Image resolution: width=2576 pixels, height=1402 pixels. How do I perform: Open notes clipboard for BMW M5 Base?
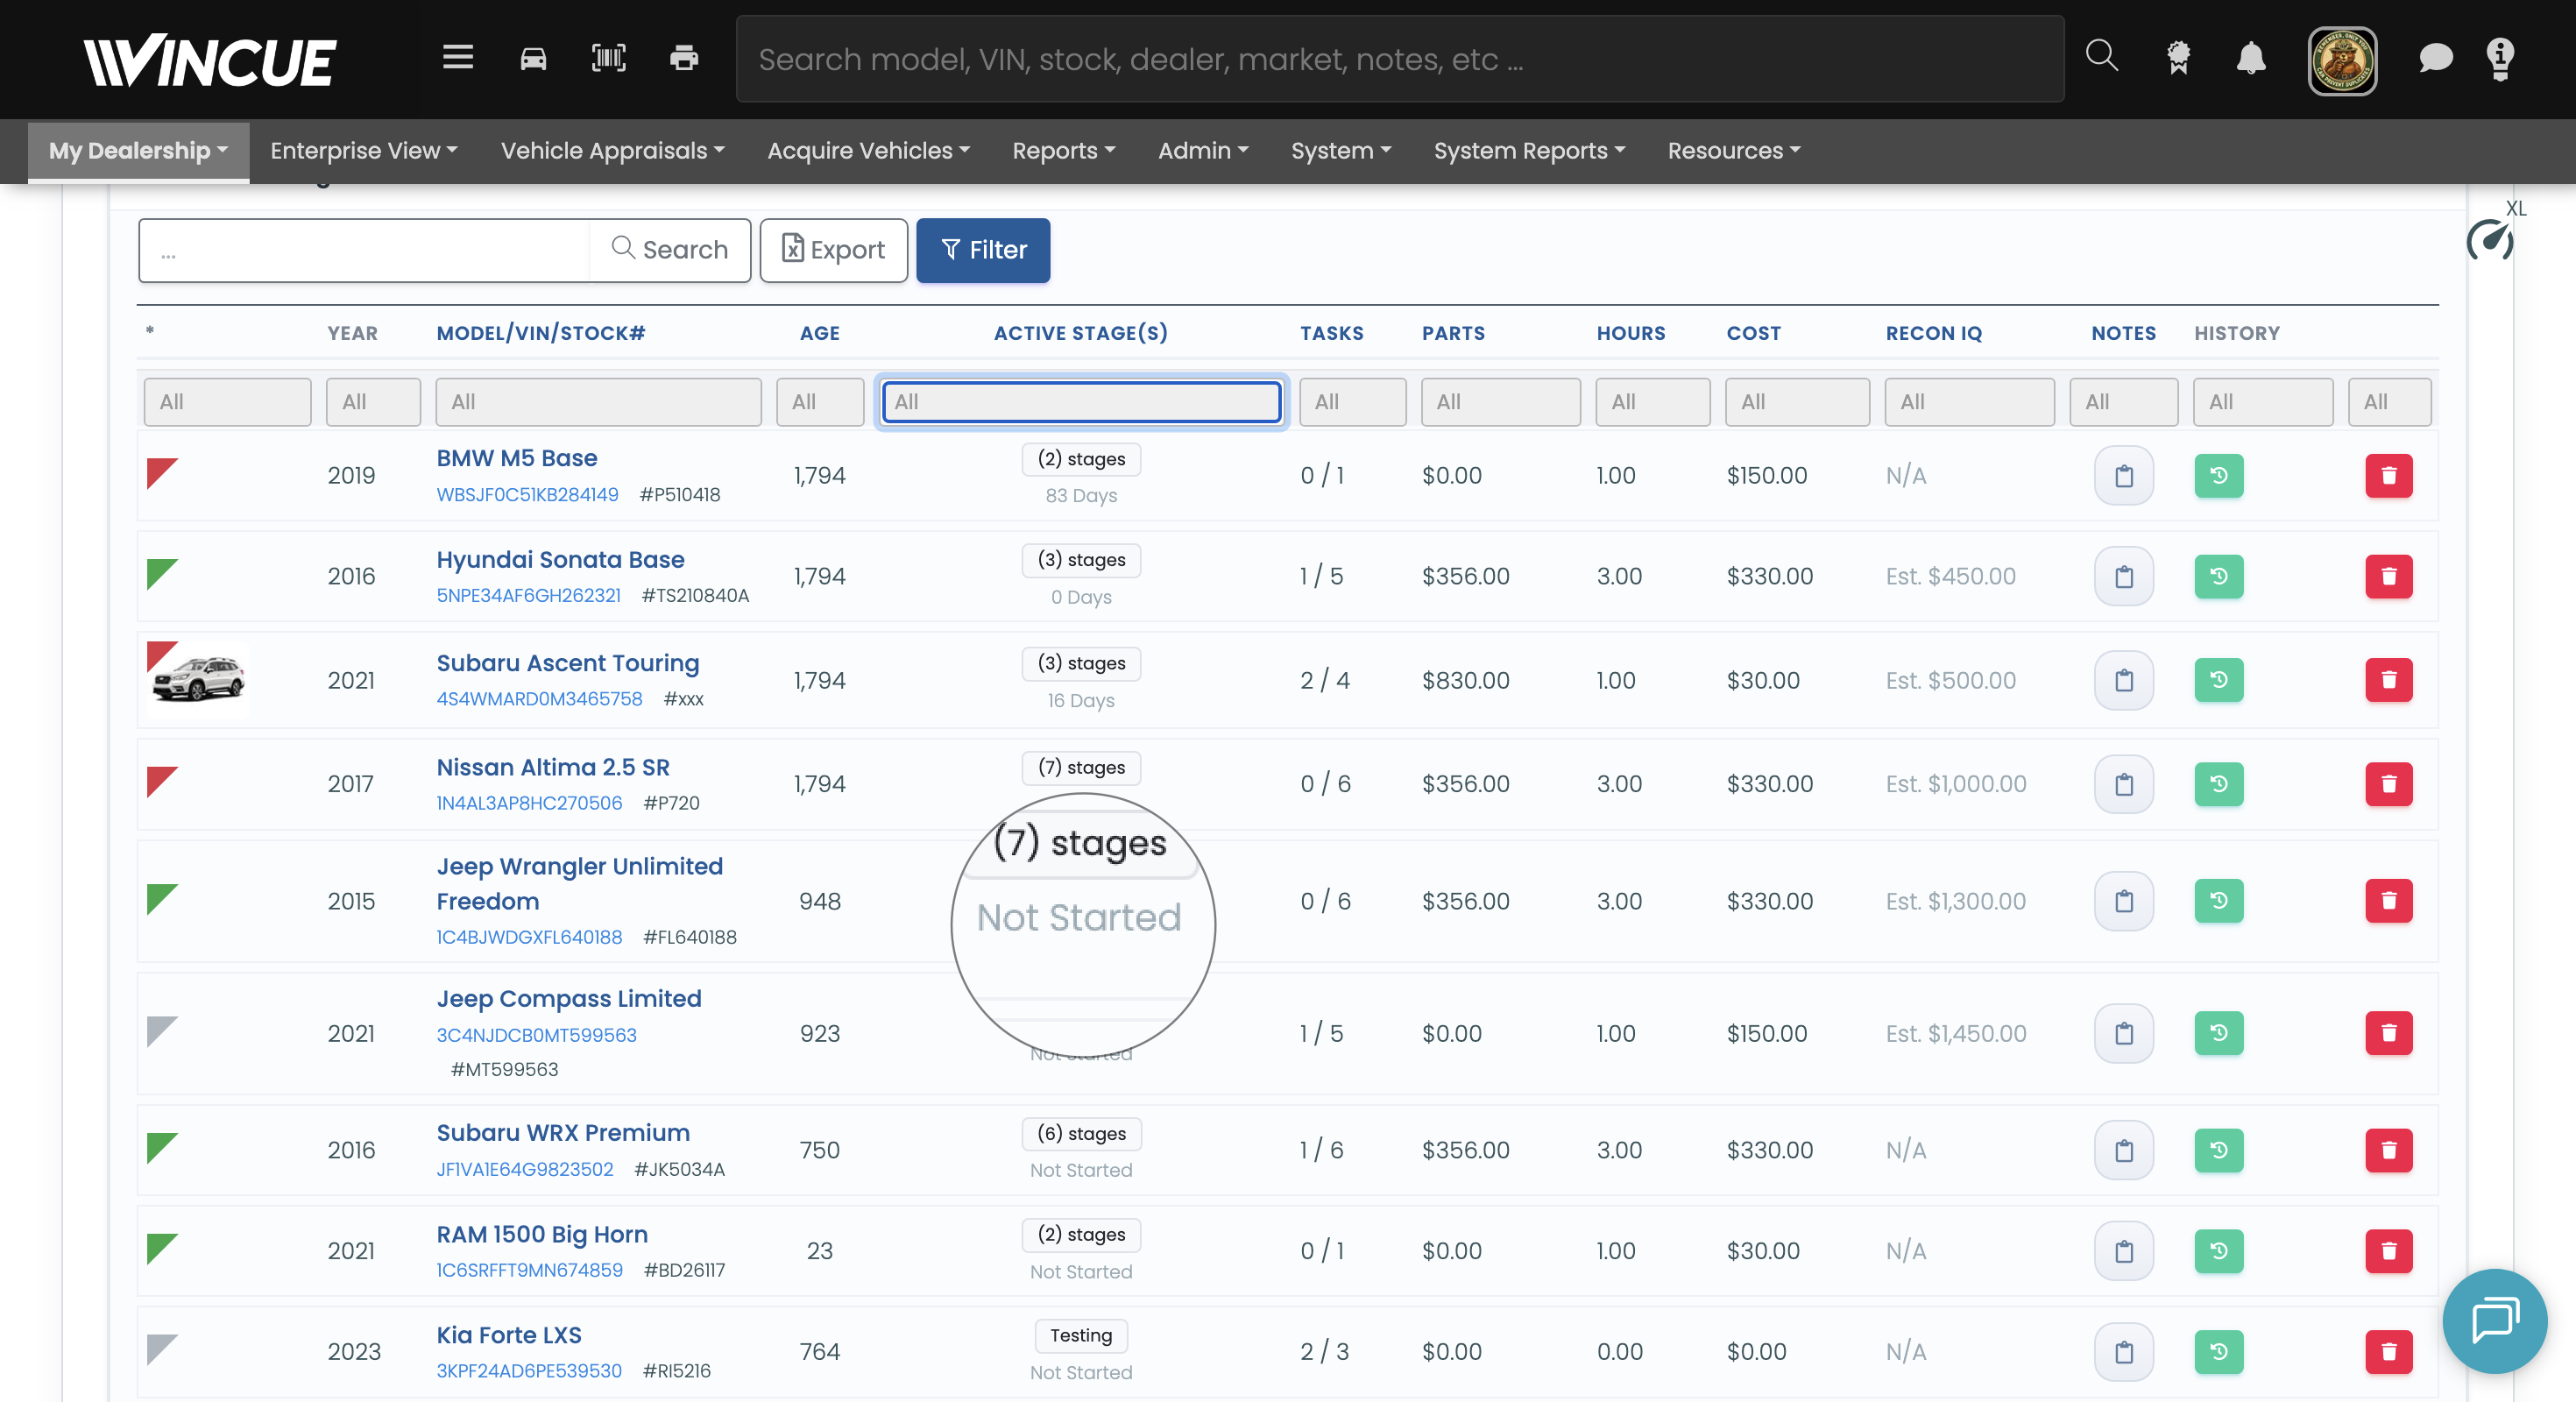click(x=2124, y=475)
